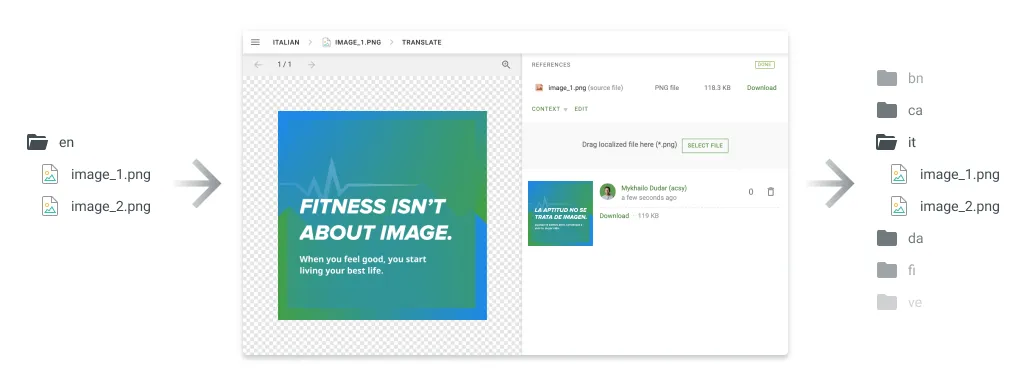The width and height of the screenshot is (1032, 380).
Task: Click the IMAGE_1.PNG breadcrumb
Action: point(351,42)
